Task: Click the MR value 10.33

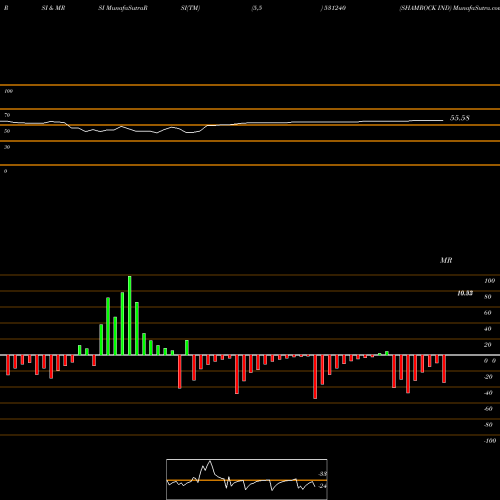Action: 465,293
